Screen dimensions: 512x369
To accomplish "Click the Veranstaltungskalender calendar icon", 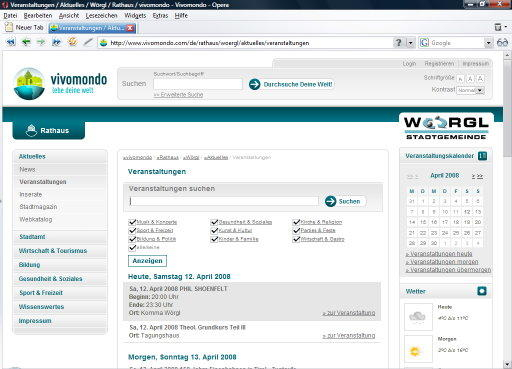I will [482, 156].
